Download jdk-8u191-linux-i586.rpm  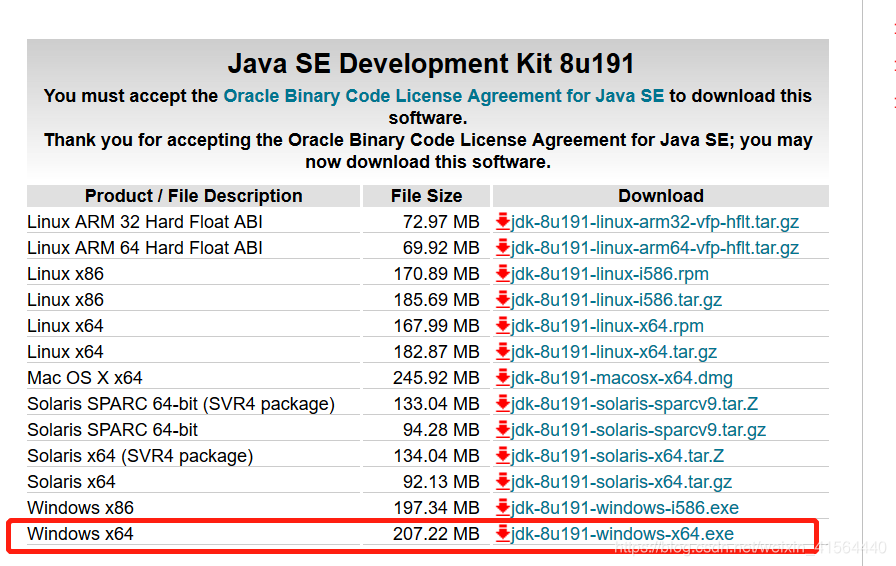[610, 274]
